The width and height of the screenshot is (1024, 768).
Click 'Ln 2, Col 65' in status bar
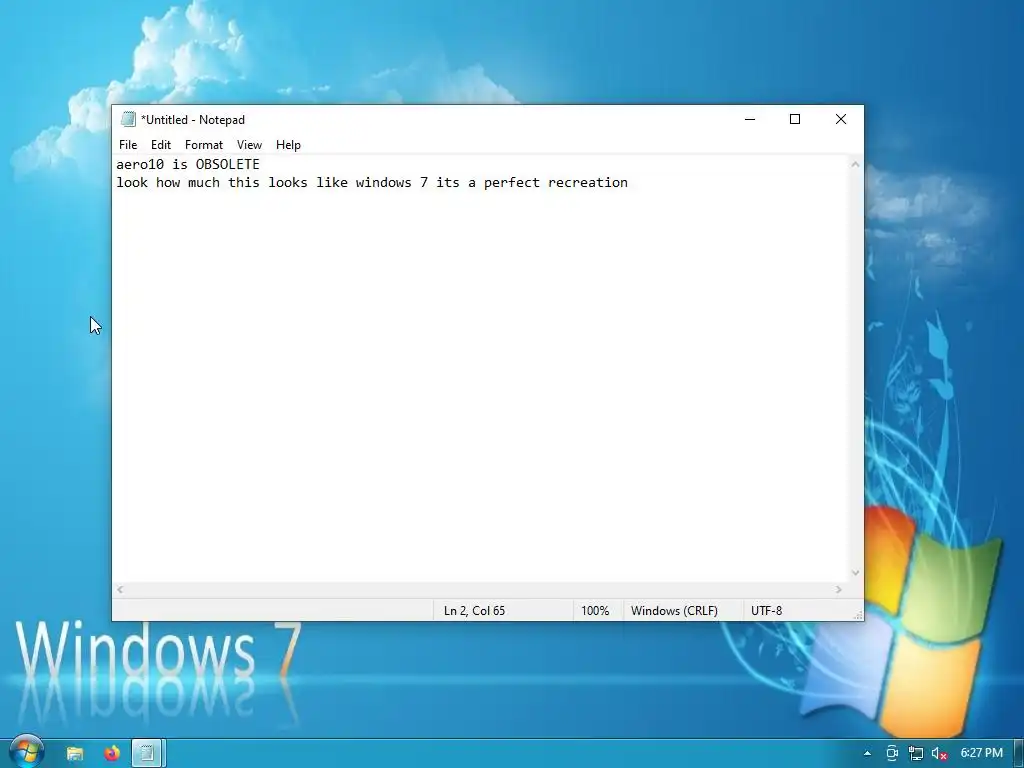[475, 611]
